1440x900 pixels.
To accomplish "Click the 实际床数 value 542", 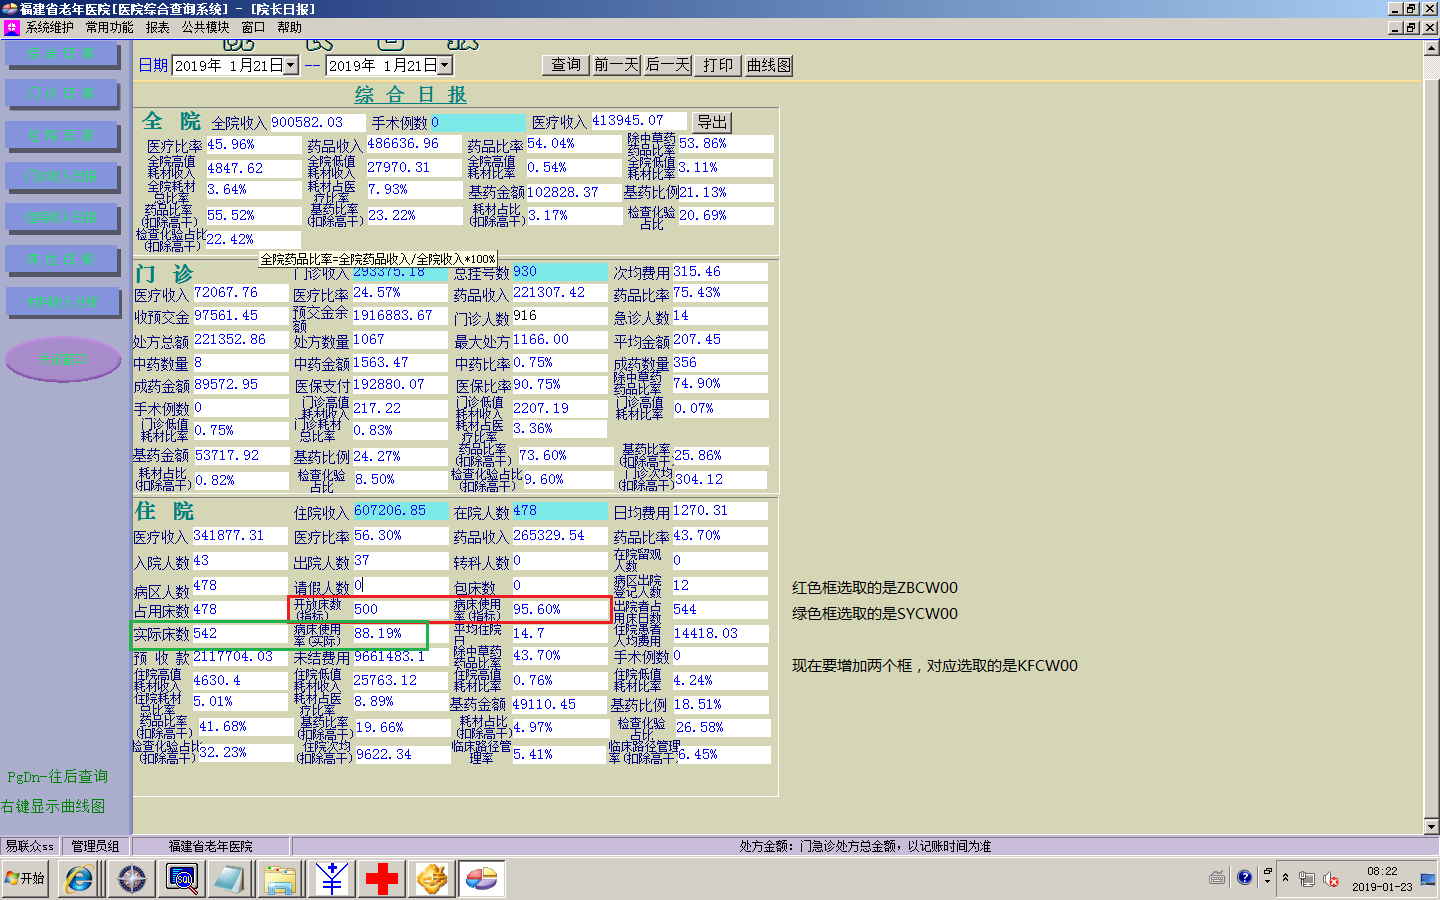I will [x=240, y=634].
